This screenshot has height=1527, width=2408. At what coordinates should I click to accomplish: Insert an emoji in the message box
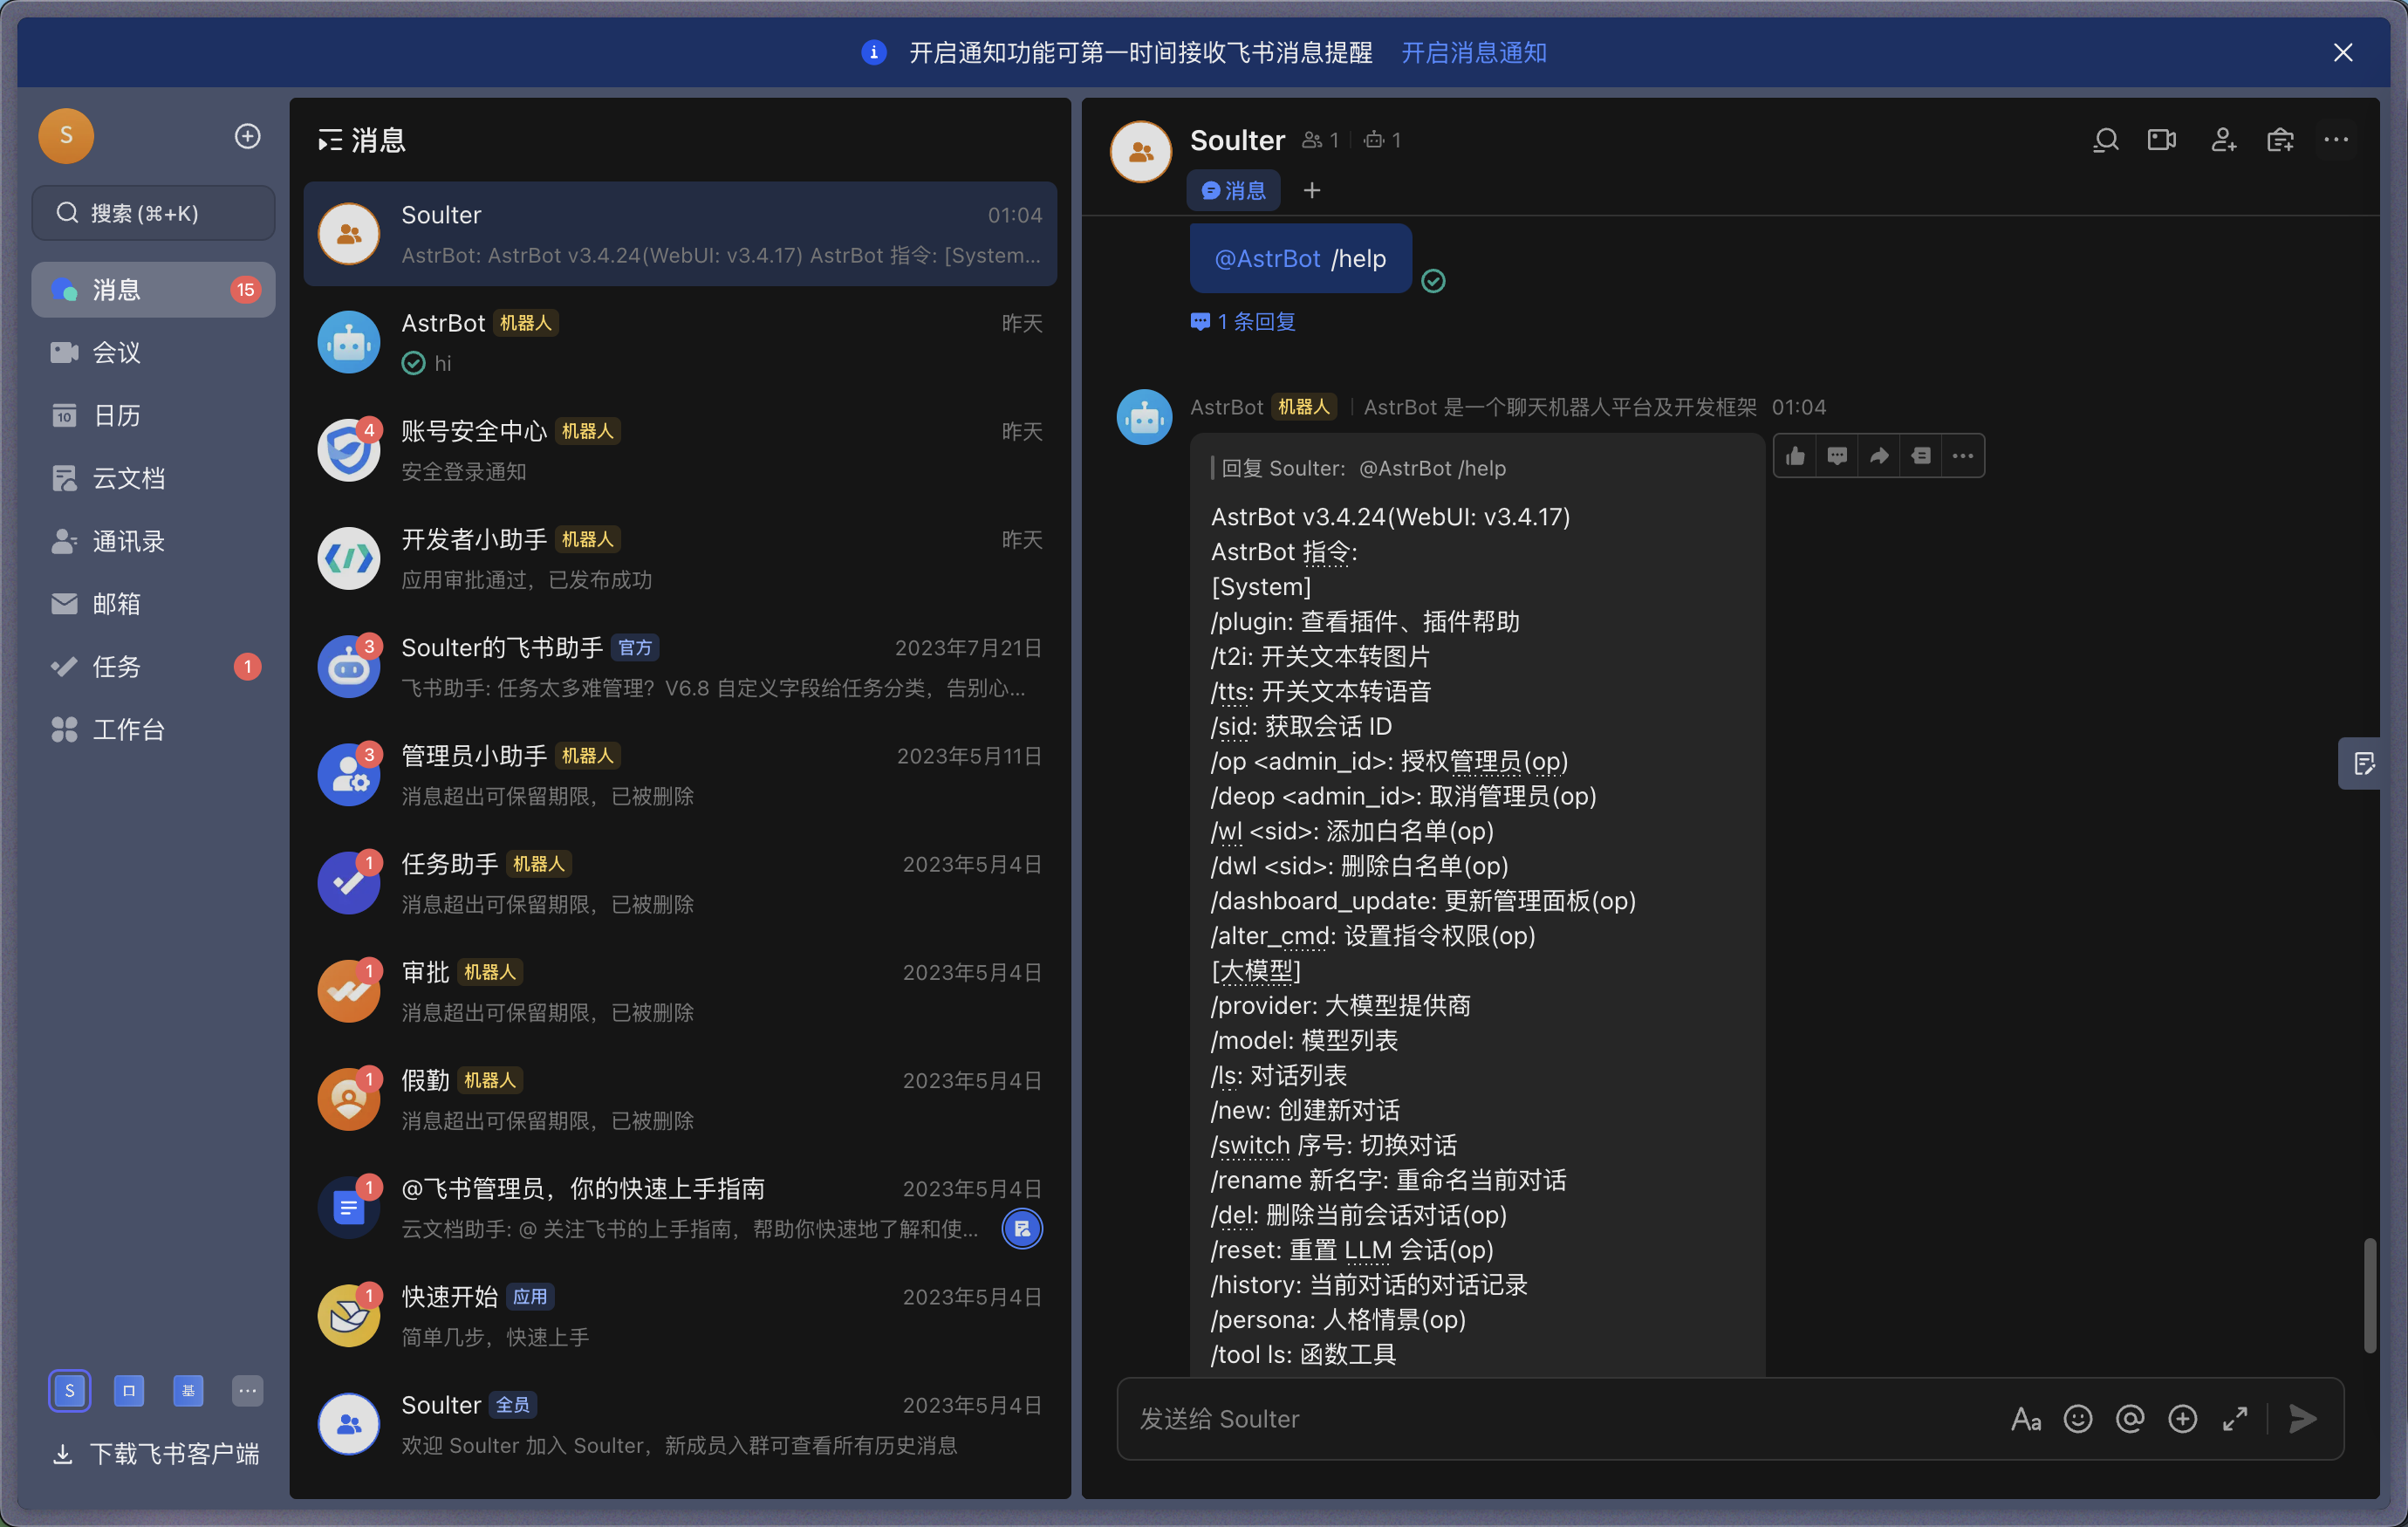[2078, 1418]
